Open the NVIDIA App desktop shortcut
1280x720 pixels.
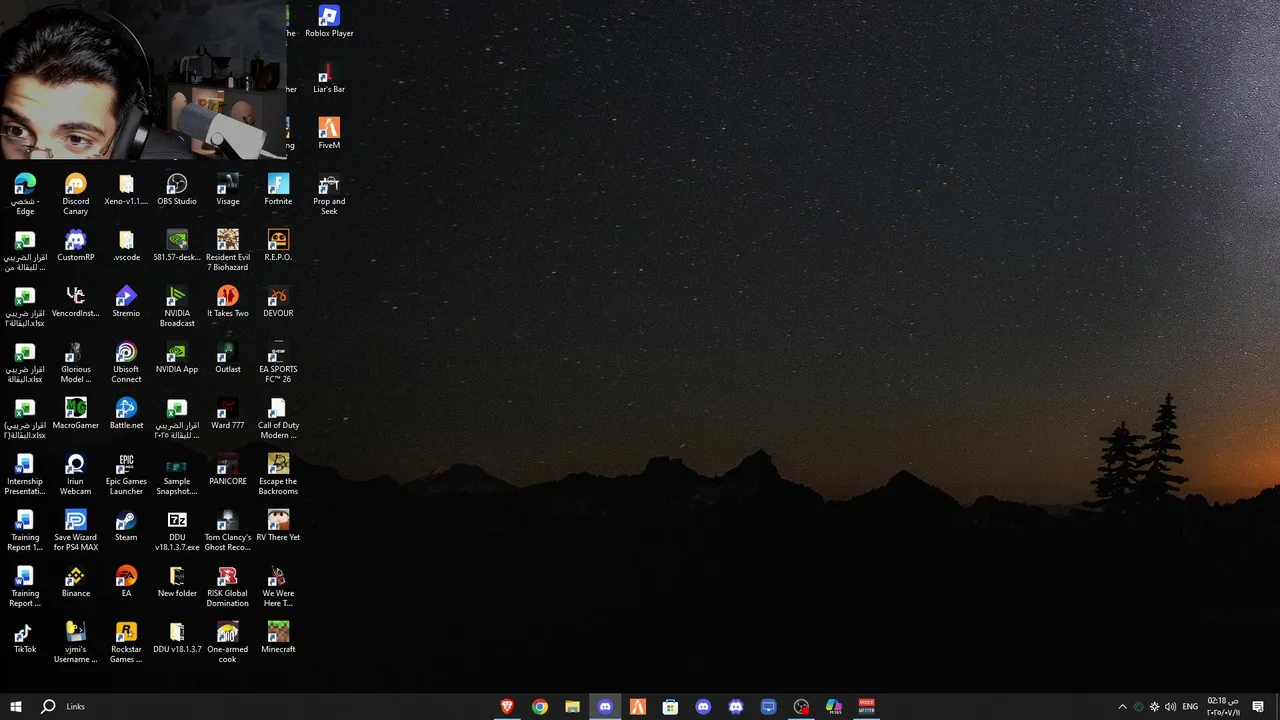tap(177, 358)
